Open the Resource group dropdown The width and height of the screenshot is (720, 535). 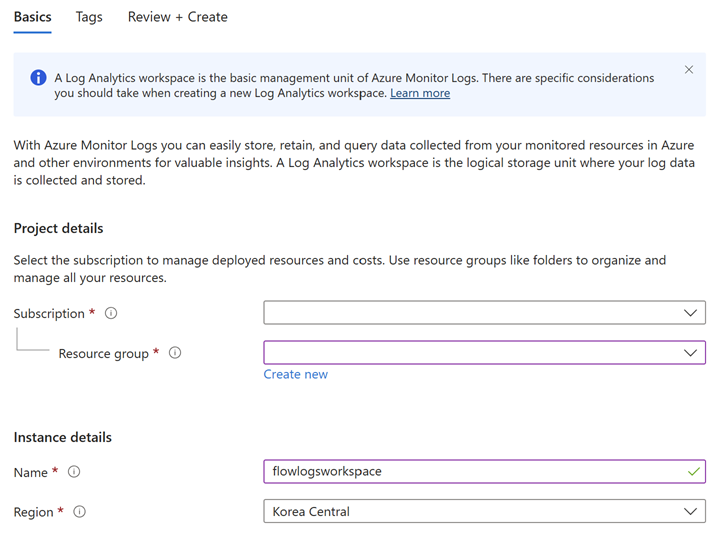[484, 353]
